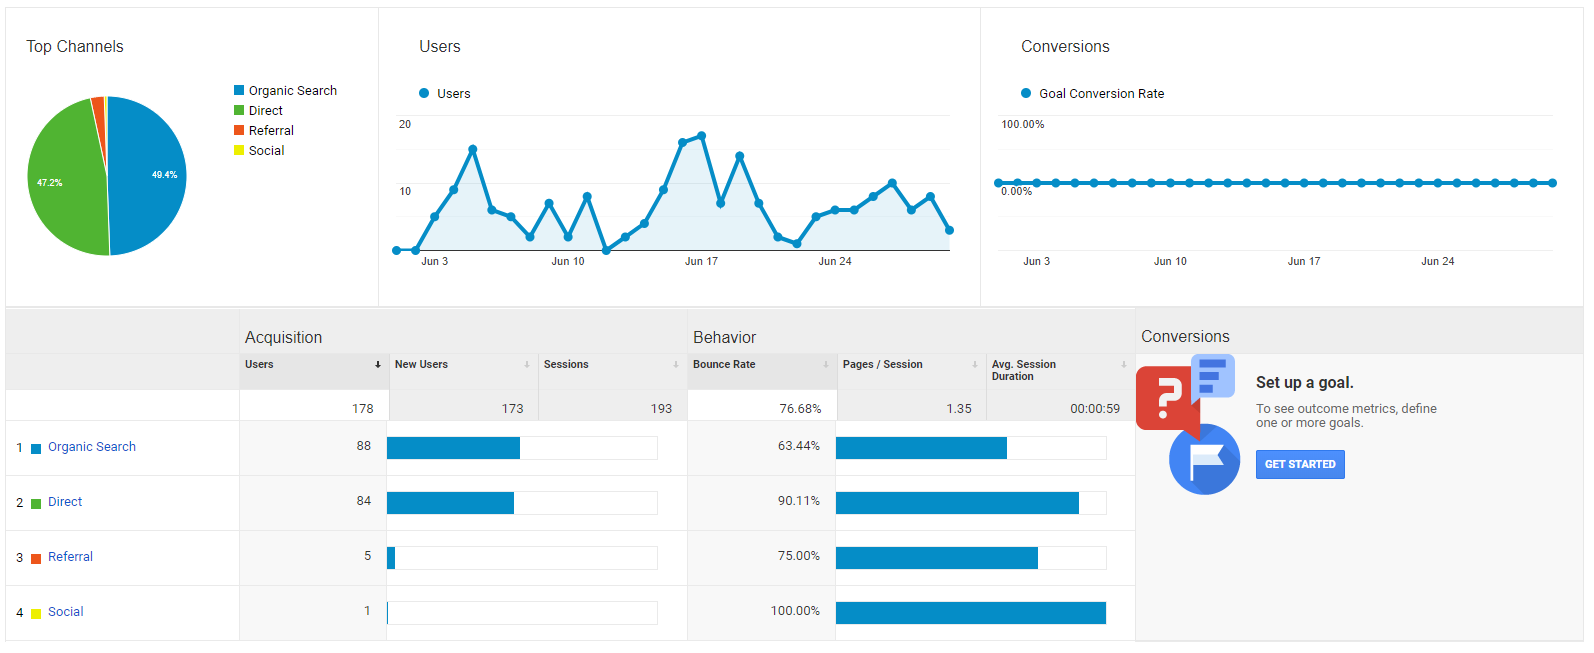The image size is (1594, 653).
Task: Click total new users value 173
Action: 513,409
